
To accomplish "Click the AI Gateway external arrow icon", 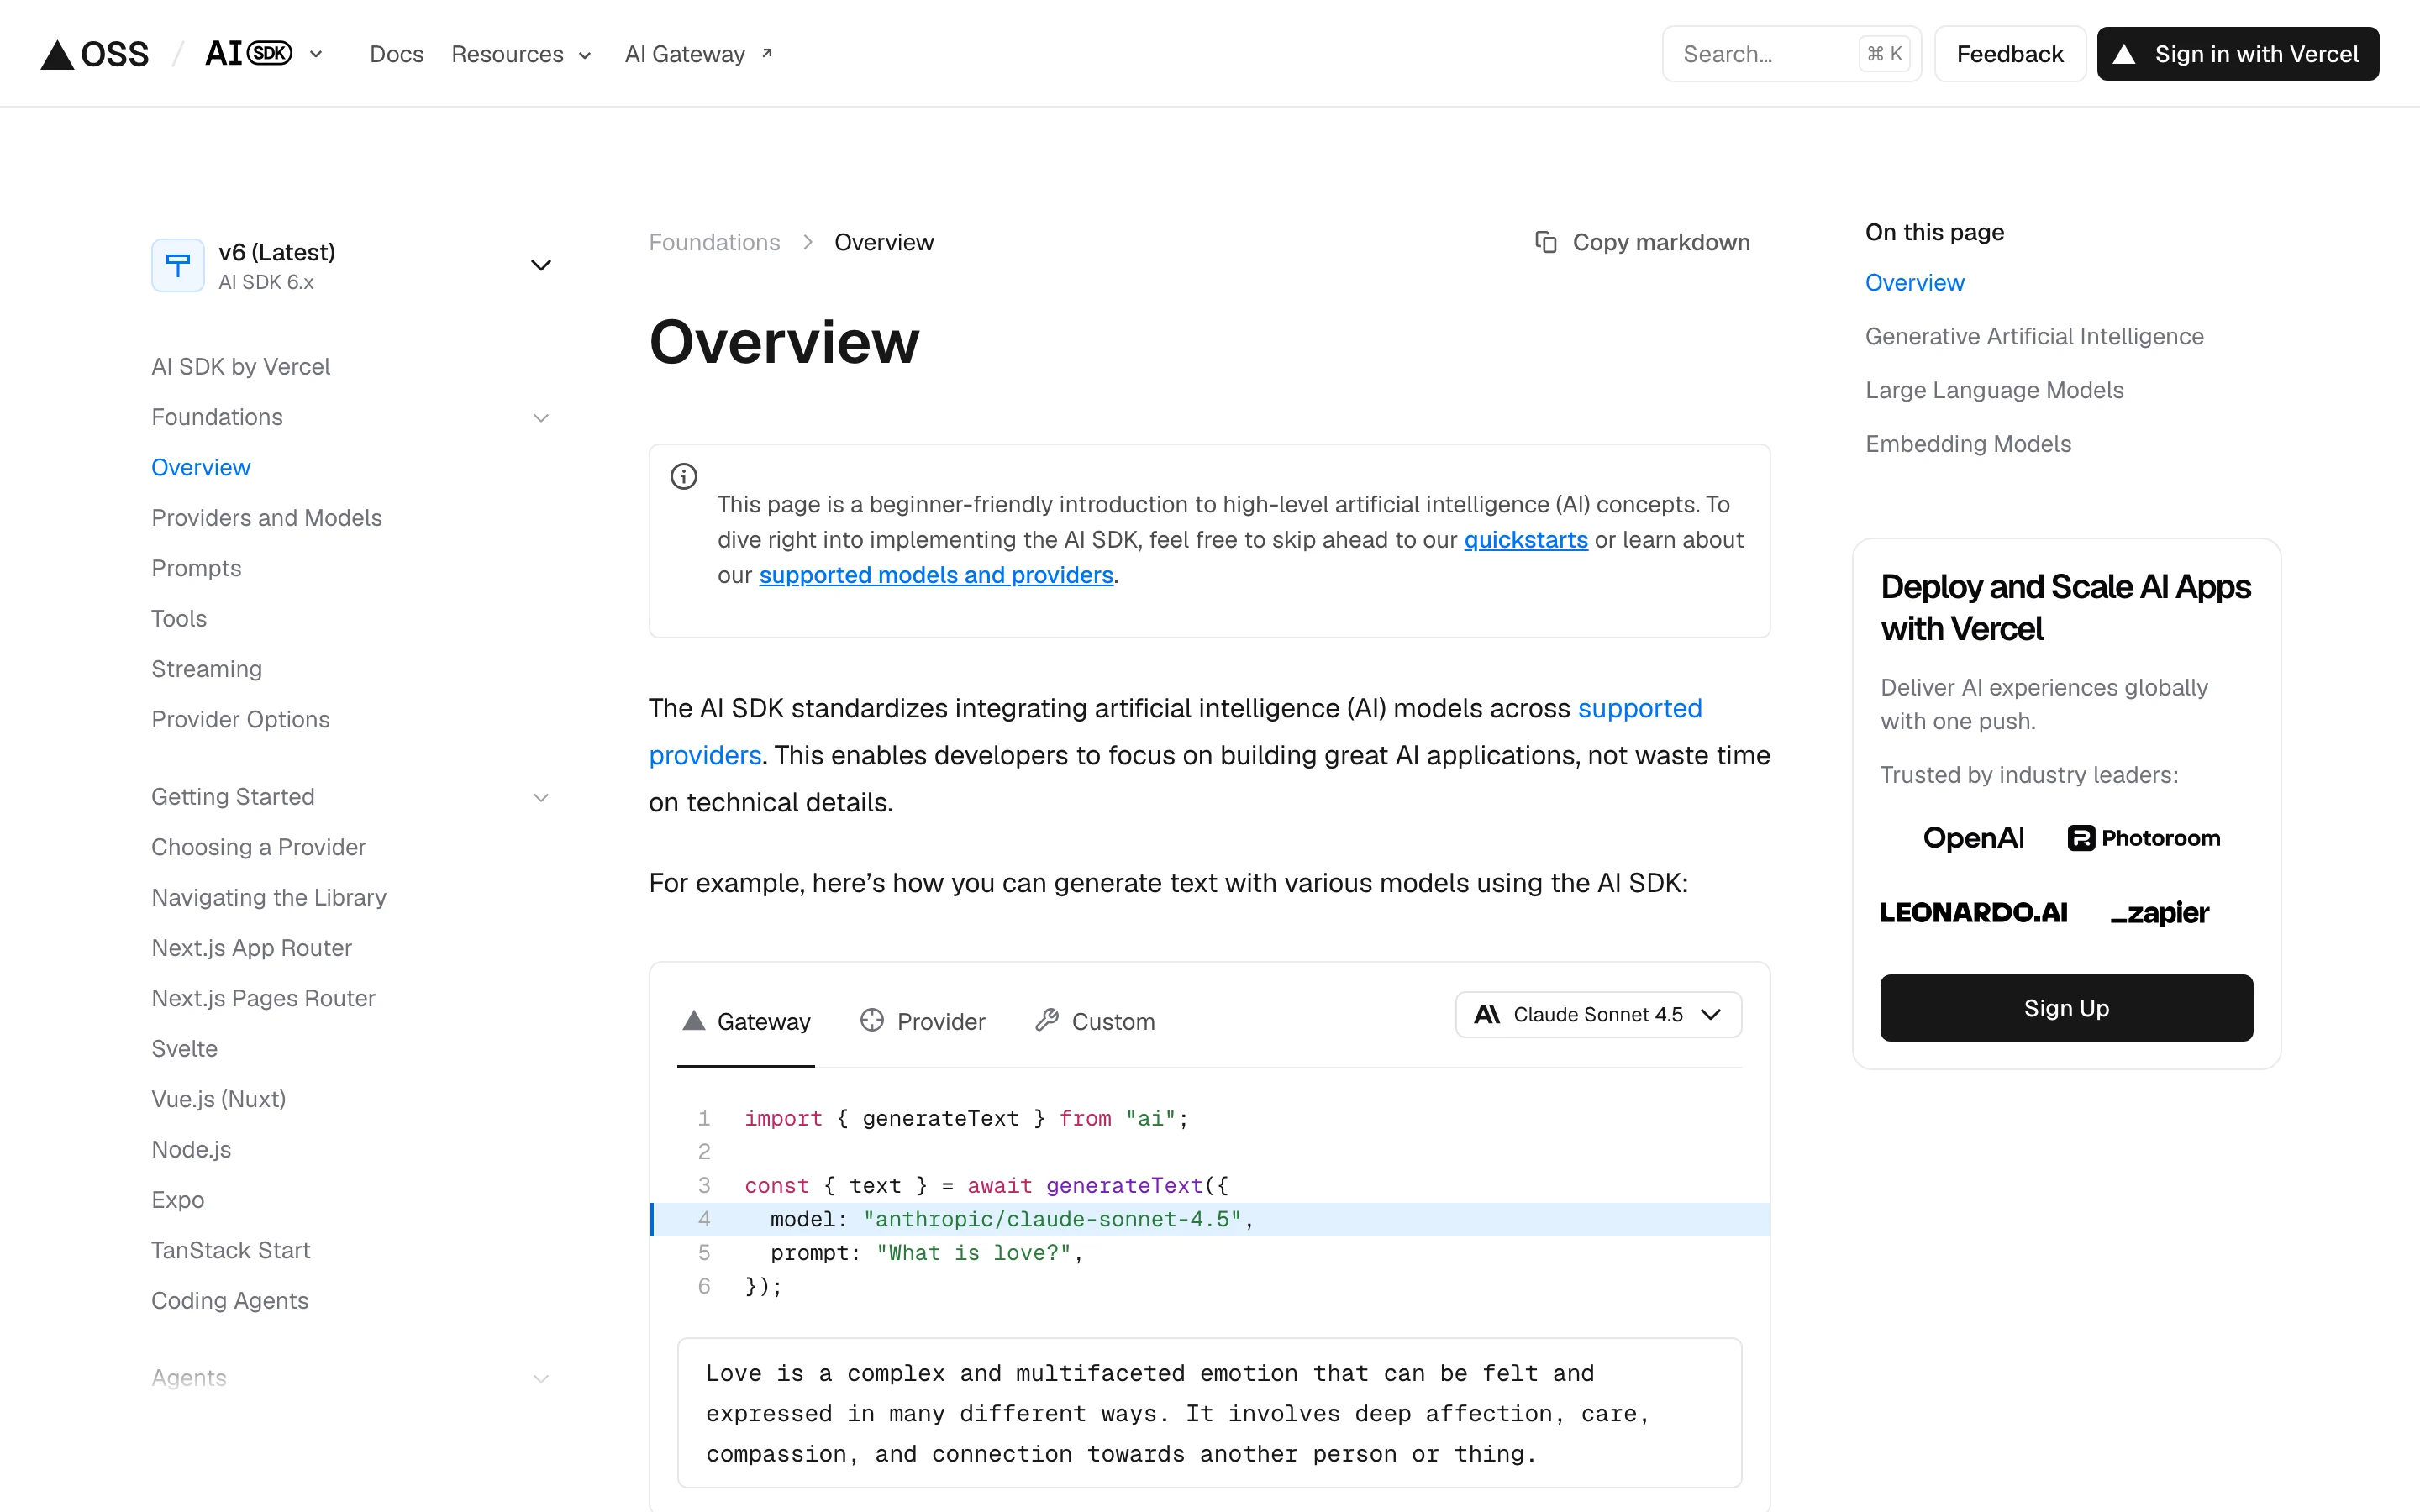I will coord(767,53).
